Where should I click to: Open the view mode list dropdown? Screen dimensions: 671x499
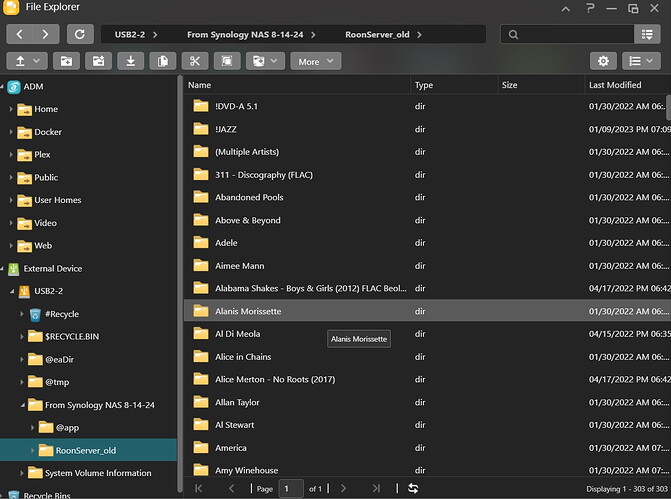pyautogui.click(x=641, y=61)
